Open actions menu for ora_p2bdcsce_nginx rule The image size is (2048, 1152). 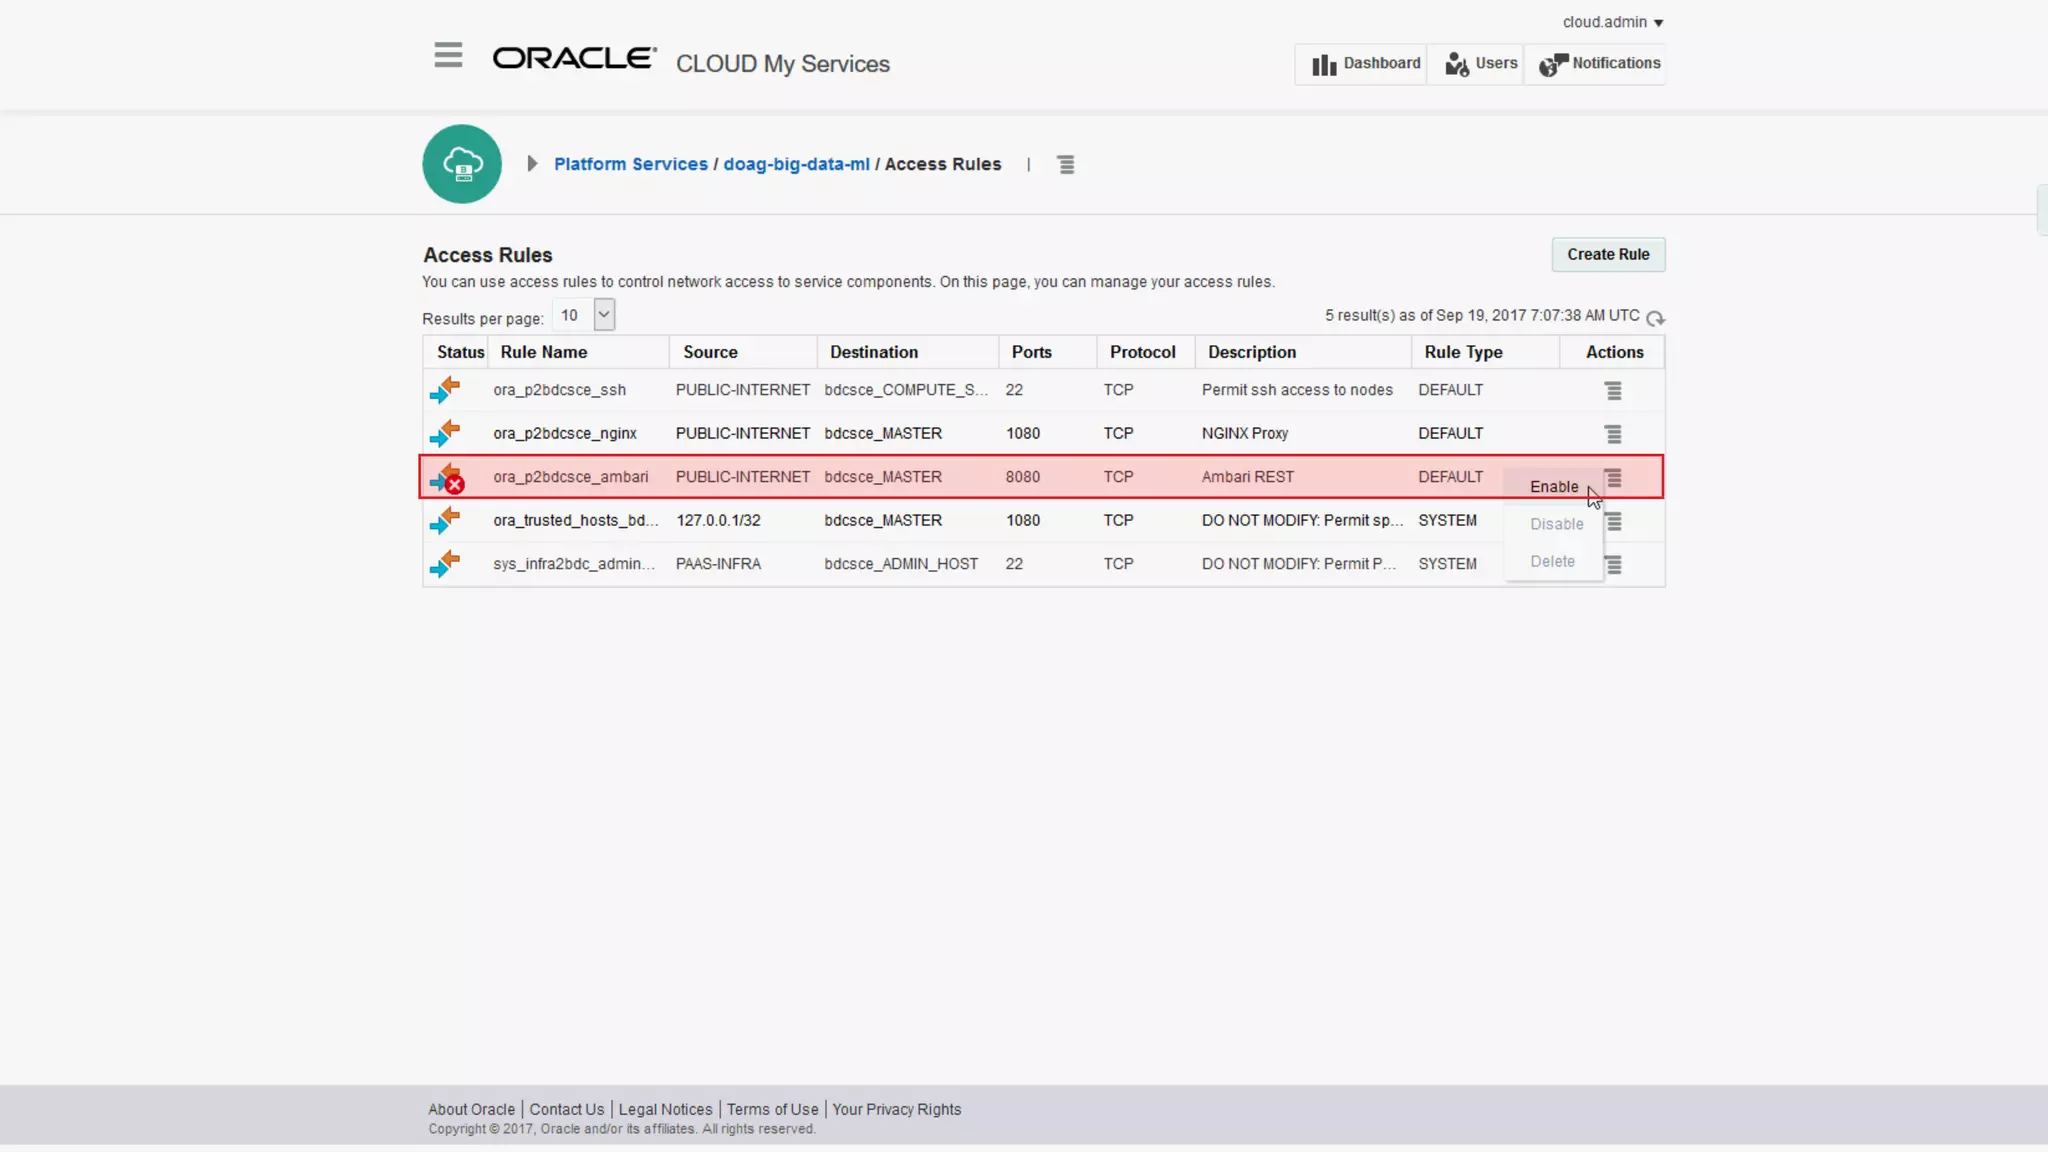(1613, 434)
